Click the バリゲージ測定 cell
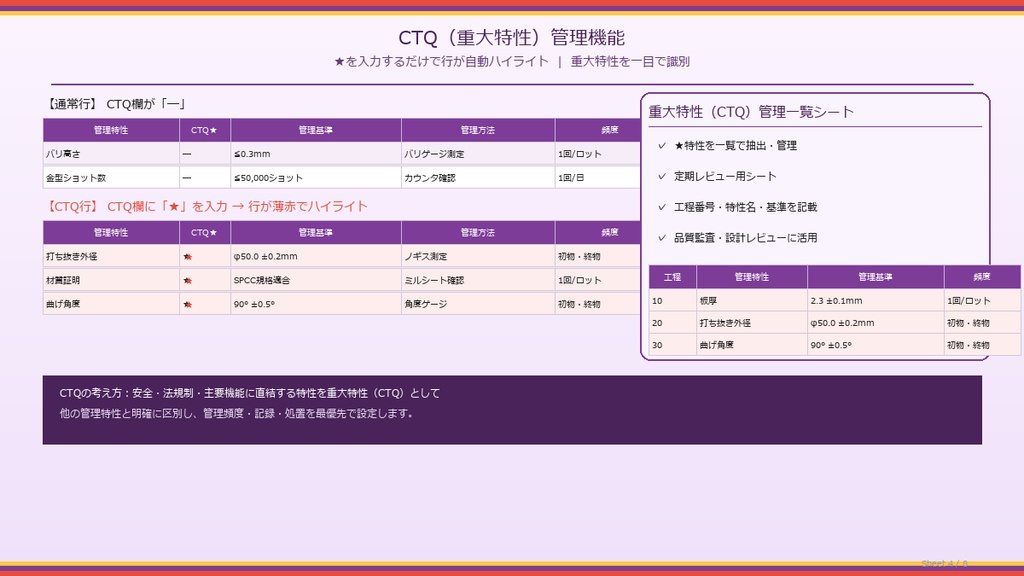Image resolution: width=1024 pixels, height=576 pixels. click(x=478, y=154)
